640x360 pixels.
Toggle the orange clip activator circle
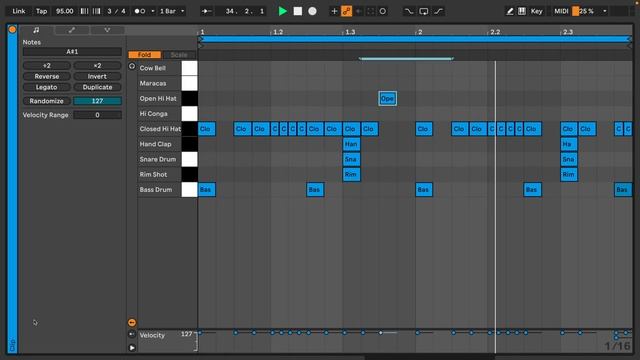tap(12, 29)
